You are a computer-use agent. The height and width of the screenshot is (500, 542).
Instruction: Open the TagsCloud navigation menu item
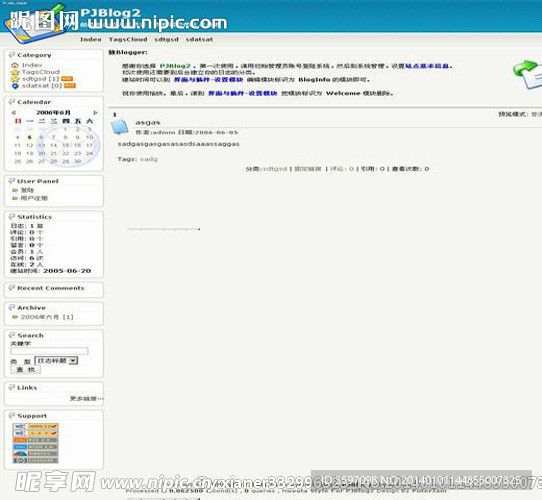(x=128, y=39)
